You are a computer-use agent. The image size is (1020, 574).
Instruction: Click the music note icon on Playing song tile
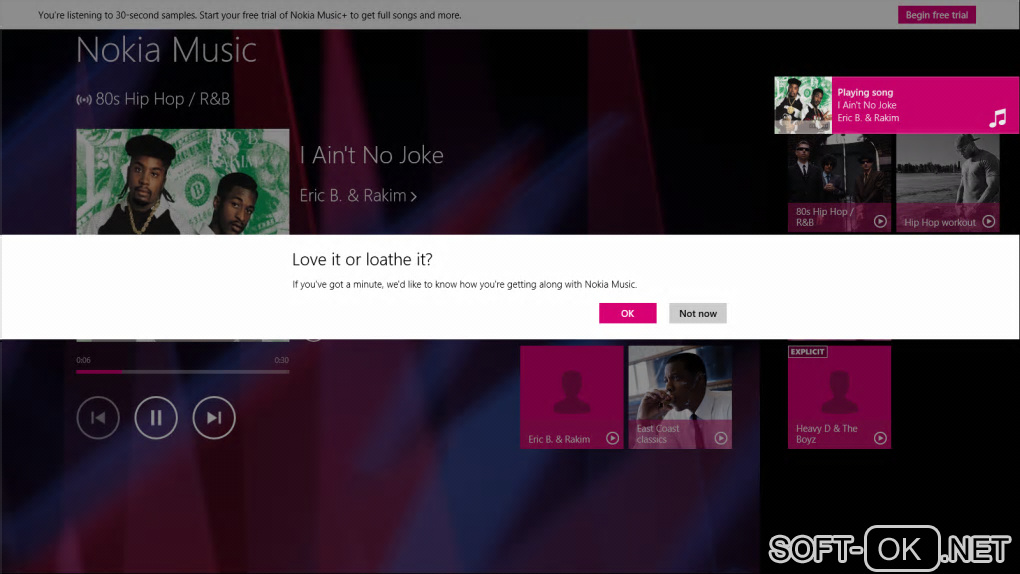tap(997, 118)
